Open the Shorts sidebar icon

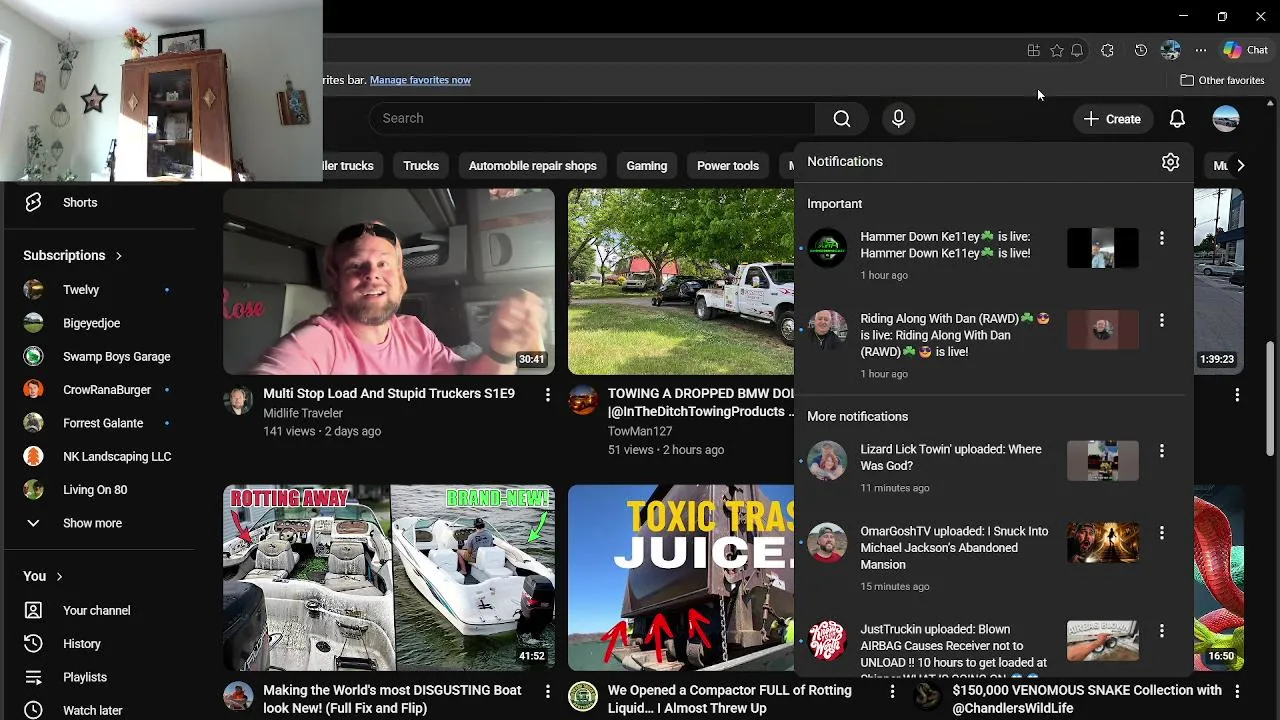click(x=33, y=202)
